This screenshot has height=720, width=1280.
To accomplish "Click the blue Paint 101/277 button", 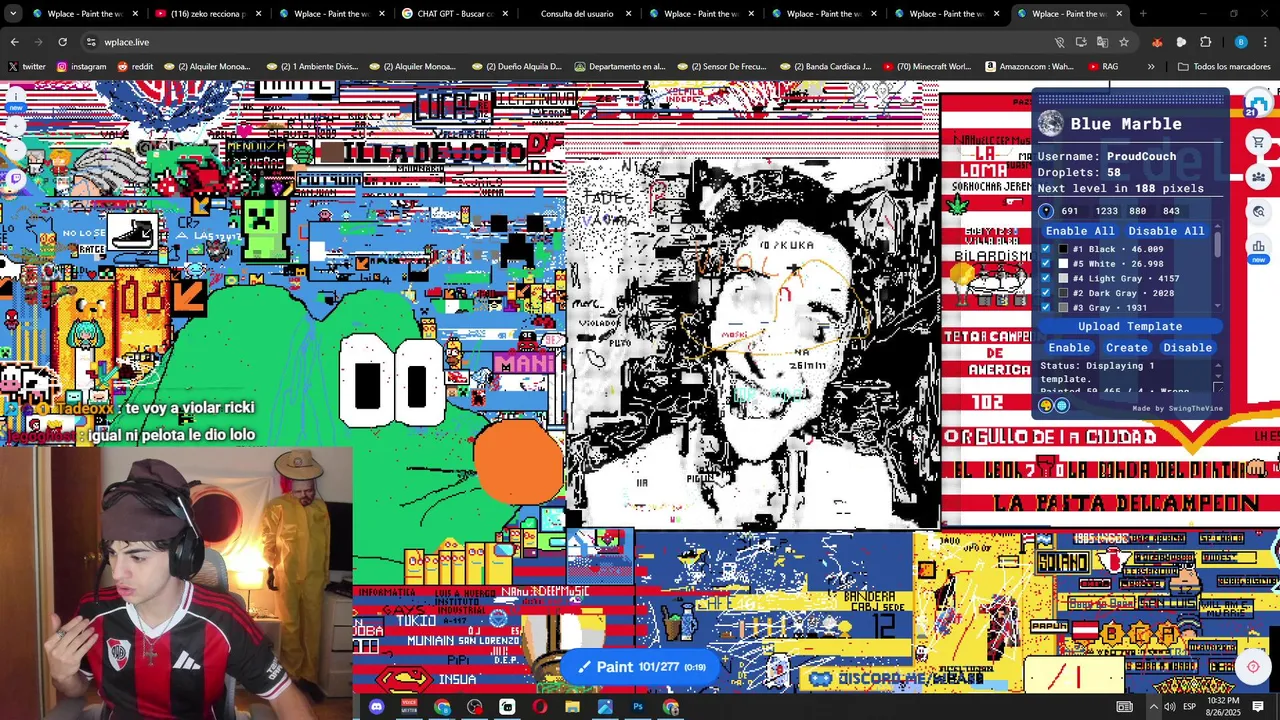I will tap(640, 667).
